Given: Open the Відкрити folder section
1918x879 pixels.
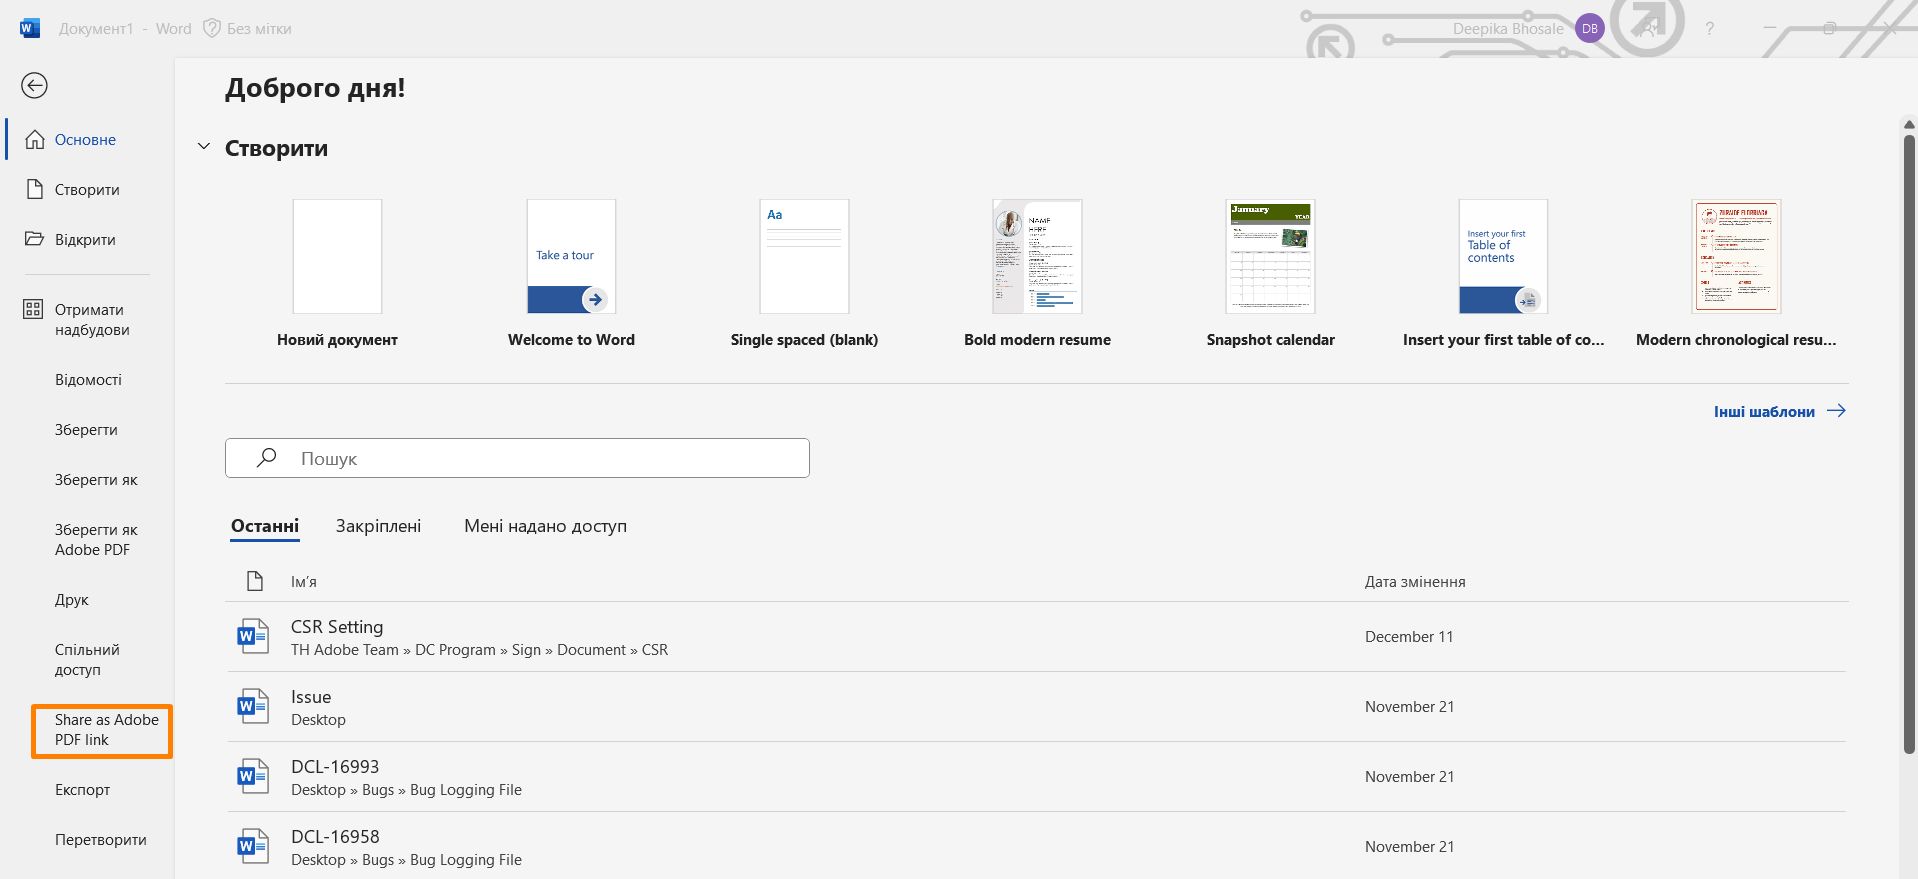Looking at the screenshot, I should point(86,240).
